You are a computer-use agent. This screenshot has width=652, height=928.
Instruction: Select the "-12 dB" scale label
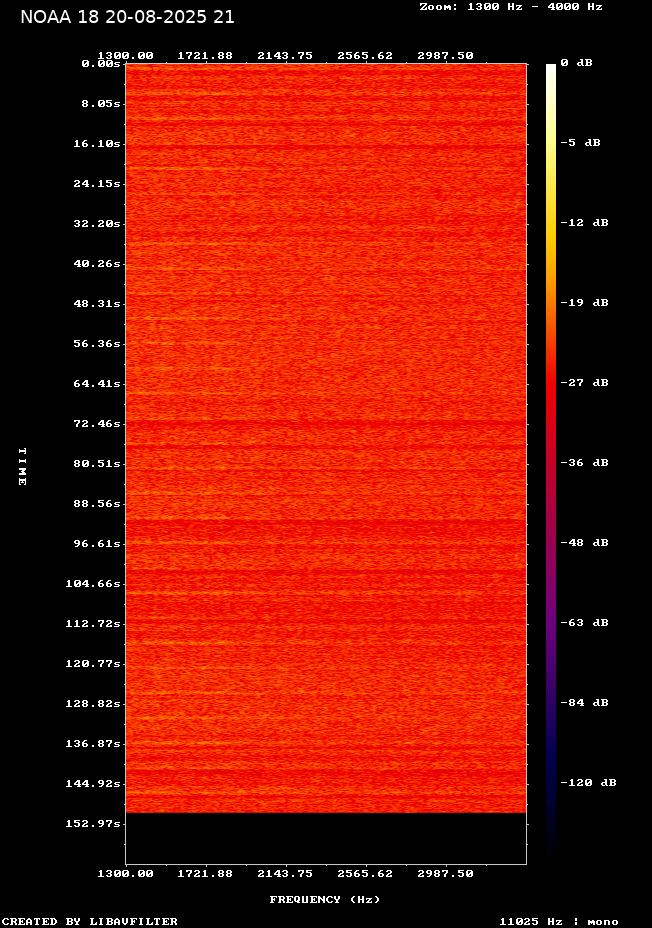585,223
